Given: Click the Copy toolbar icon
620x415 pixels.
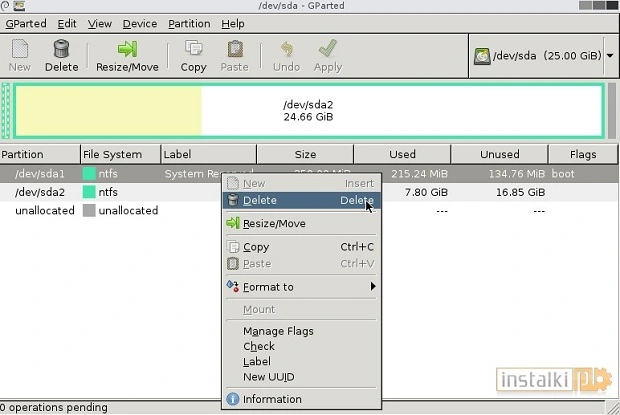Looking at the screenshot, I should [x=193, y=49].
